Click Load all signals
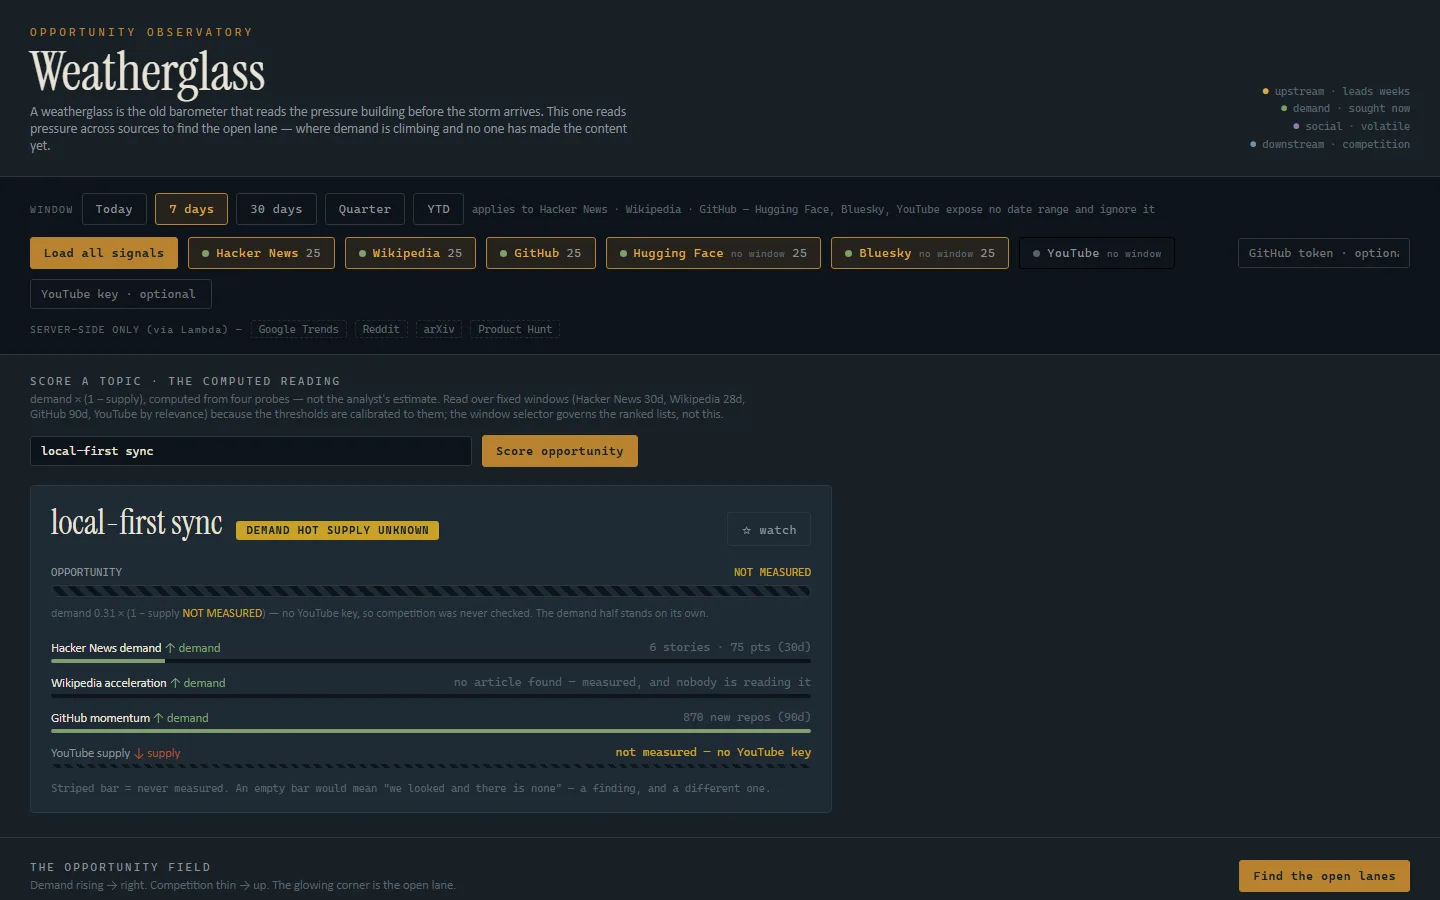 pyautogui.click(x=104, y=253)
